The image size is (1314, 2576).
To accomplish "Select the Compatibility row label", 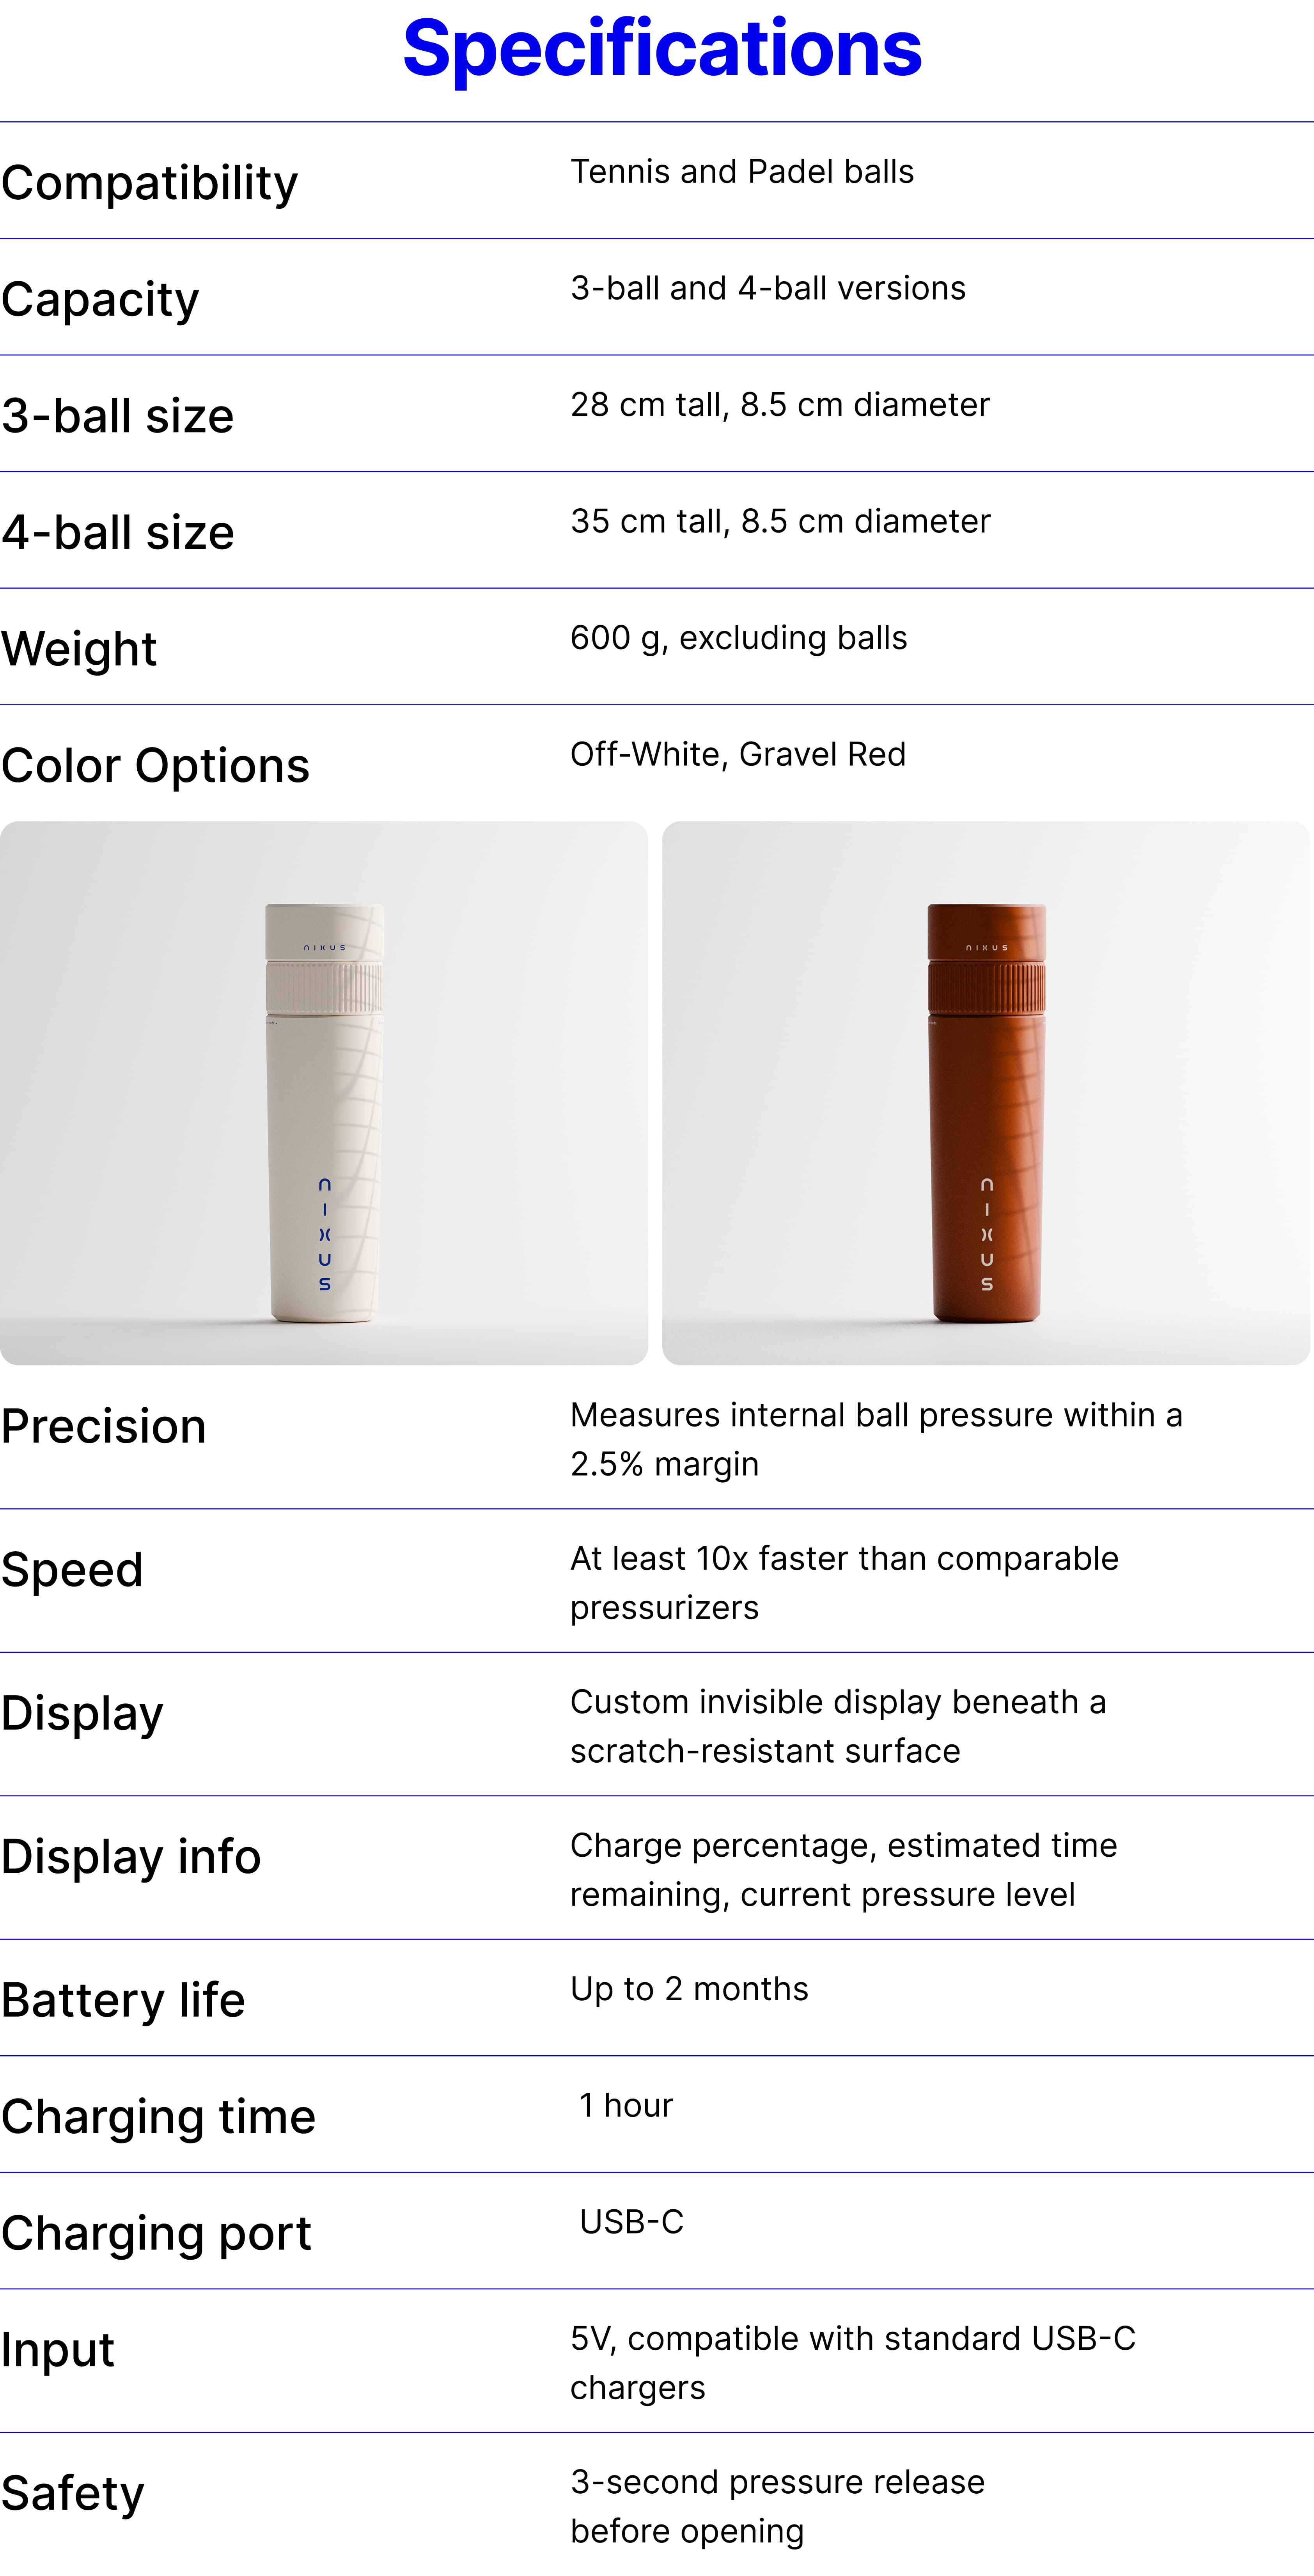I will [150, 183].
